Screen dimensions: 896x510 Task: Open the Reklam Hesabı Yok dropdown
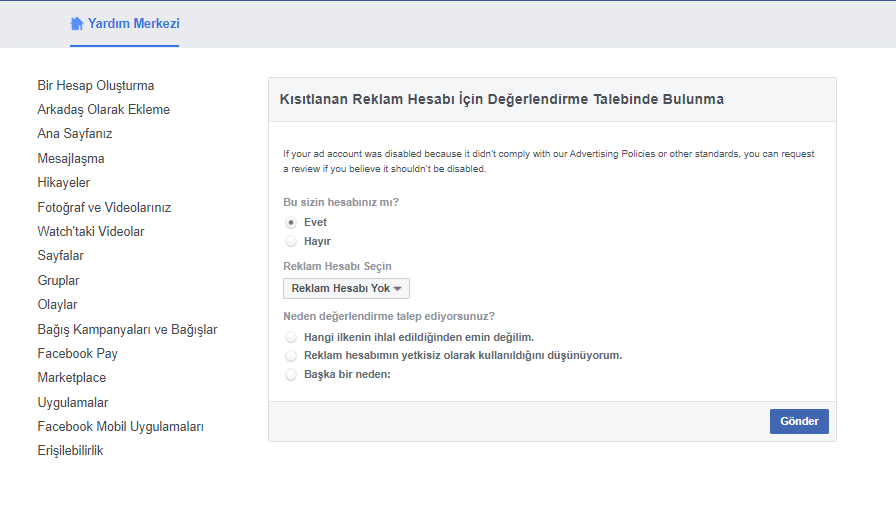click(x=346, y=288)
